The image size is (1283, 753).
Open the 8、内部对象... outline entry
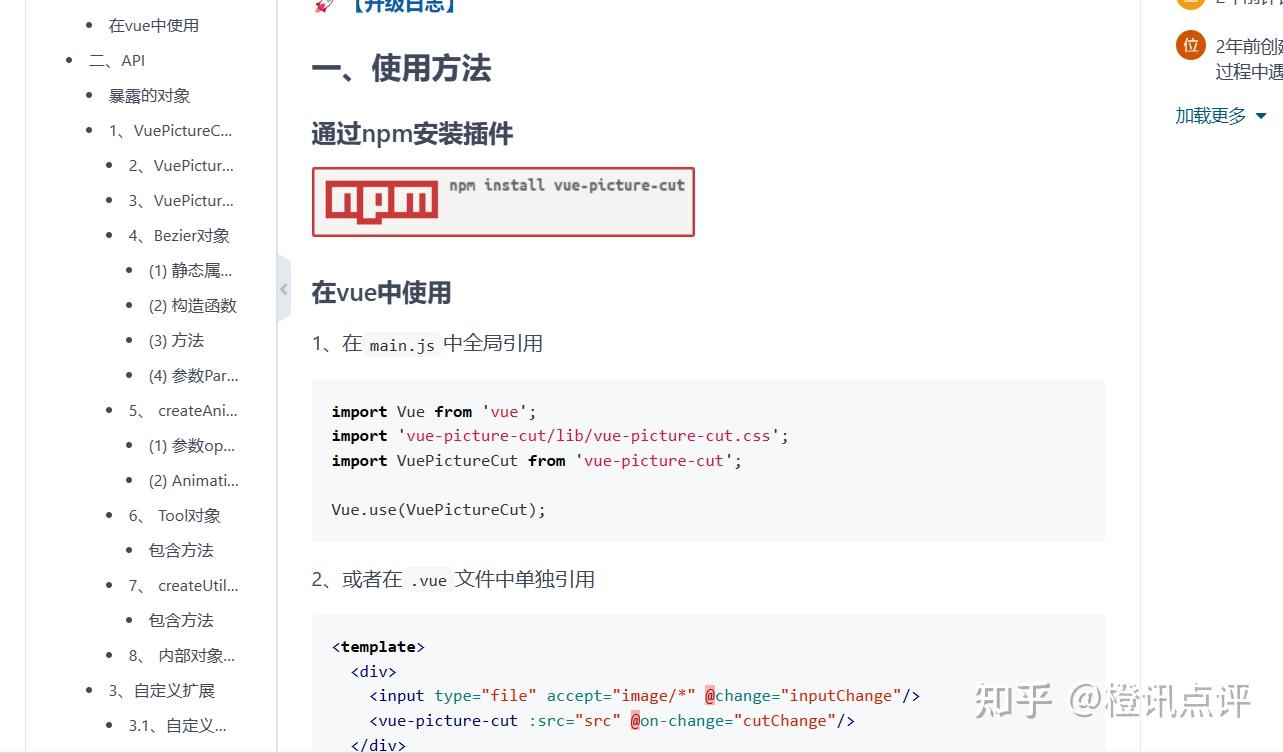[182, 656]
